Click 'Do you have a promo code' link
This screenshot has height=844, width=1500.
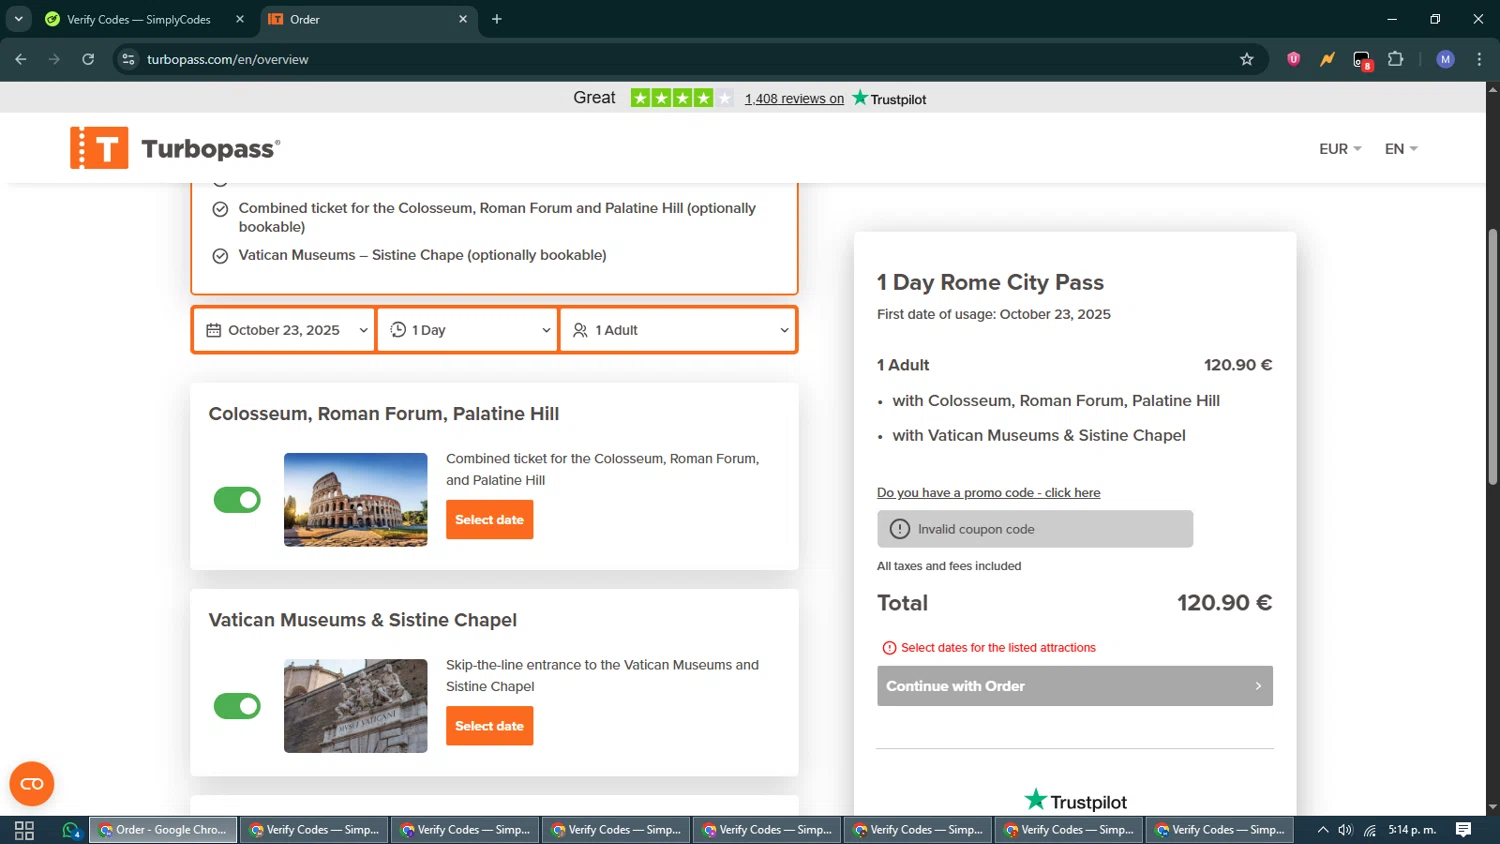click(x=988, y=493)
